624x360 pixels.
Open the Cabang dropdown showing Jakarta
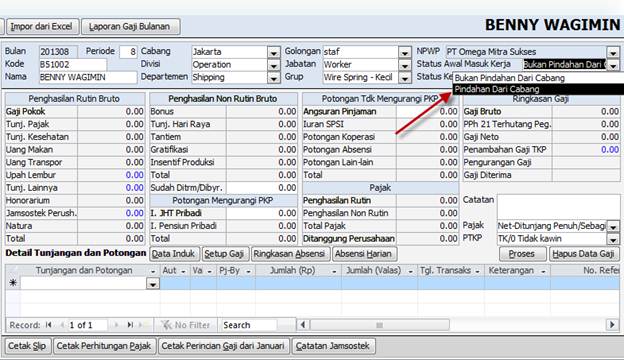point(273,52)
